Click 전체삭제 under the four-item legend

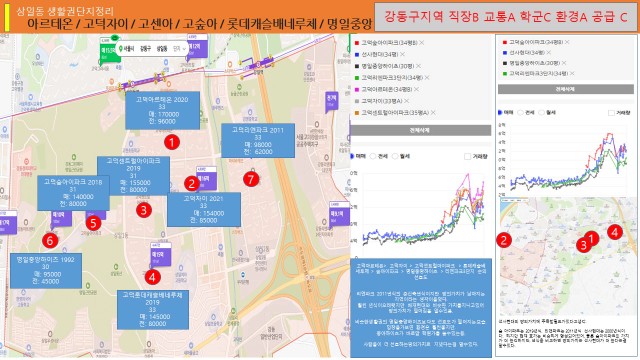coord(566,89)
